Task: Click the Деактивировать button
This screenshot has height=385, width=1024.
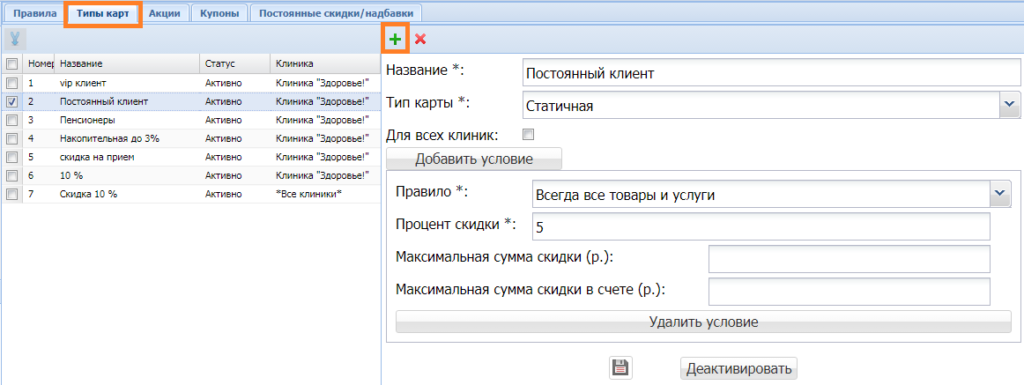Action: click(739, 368)
